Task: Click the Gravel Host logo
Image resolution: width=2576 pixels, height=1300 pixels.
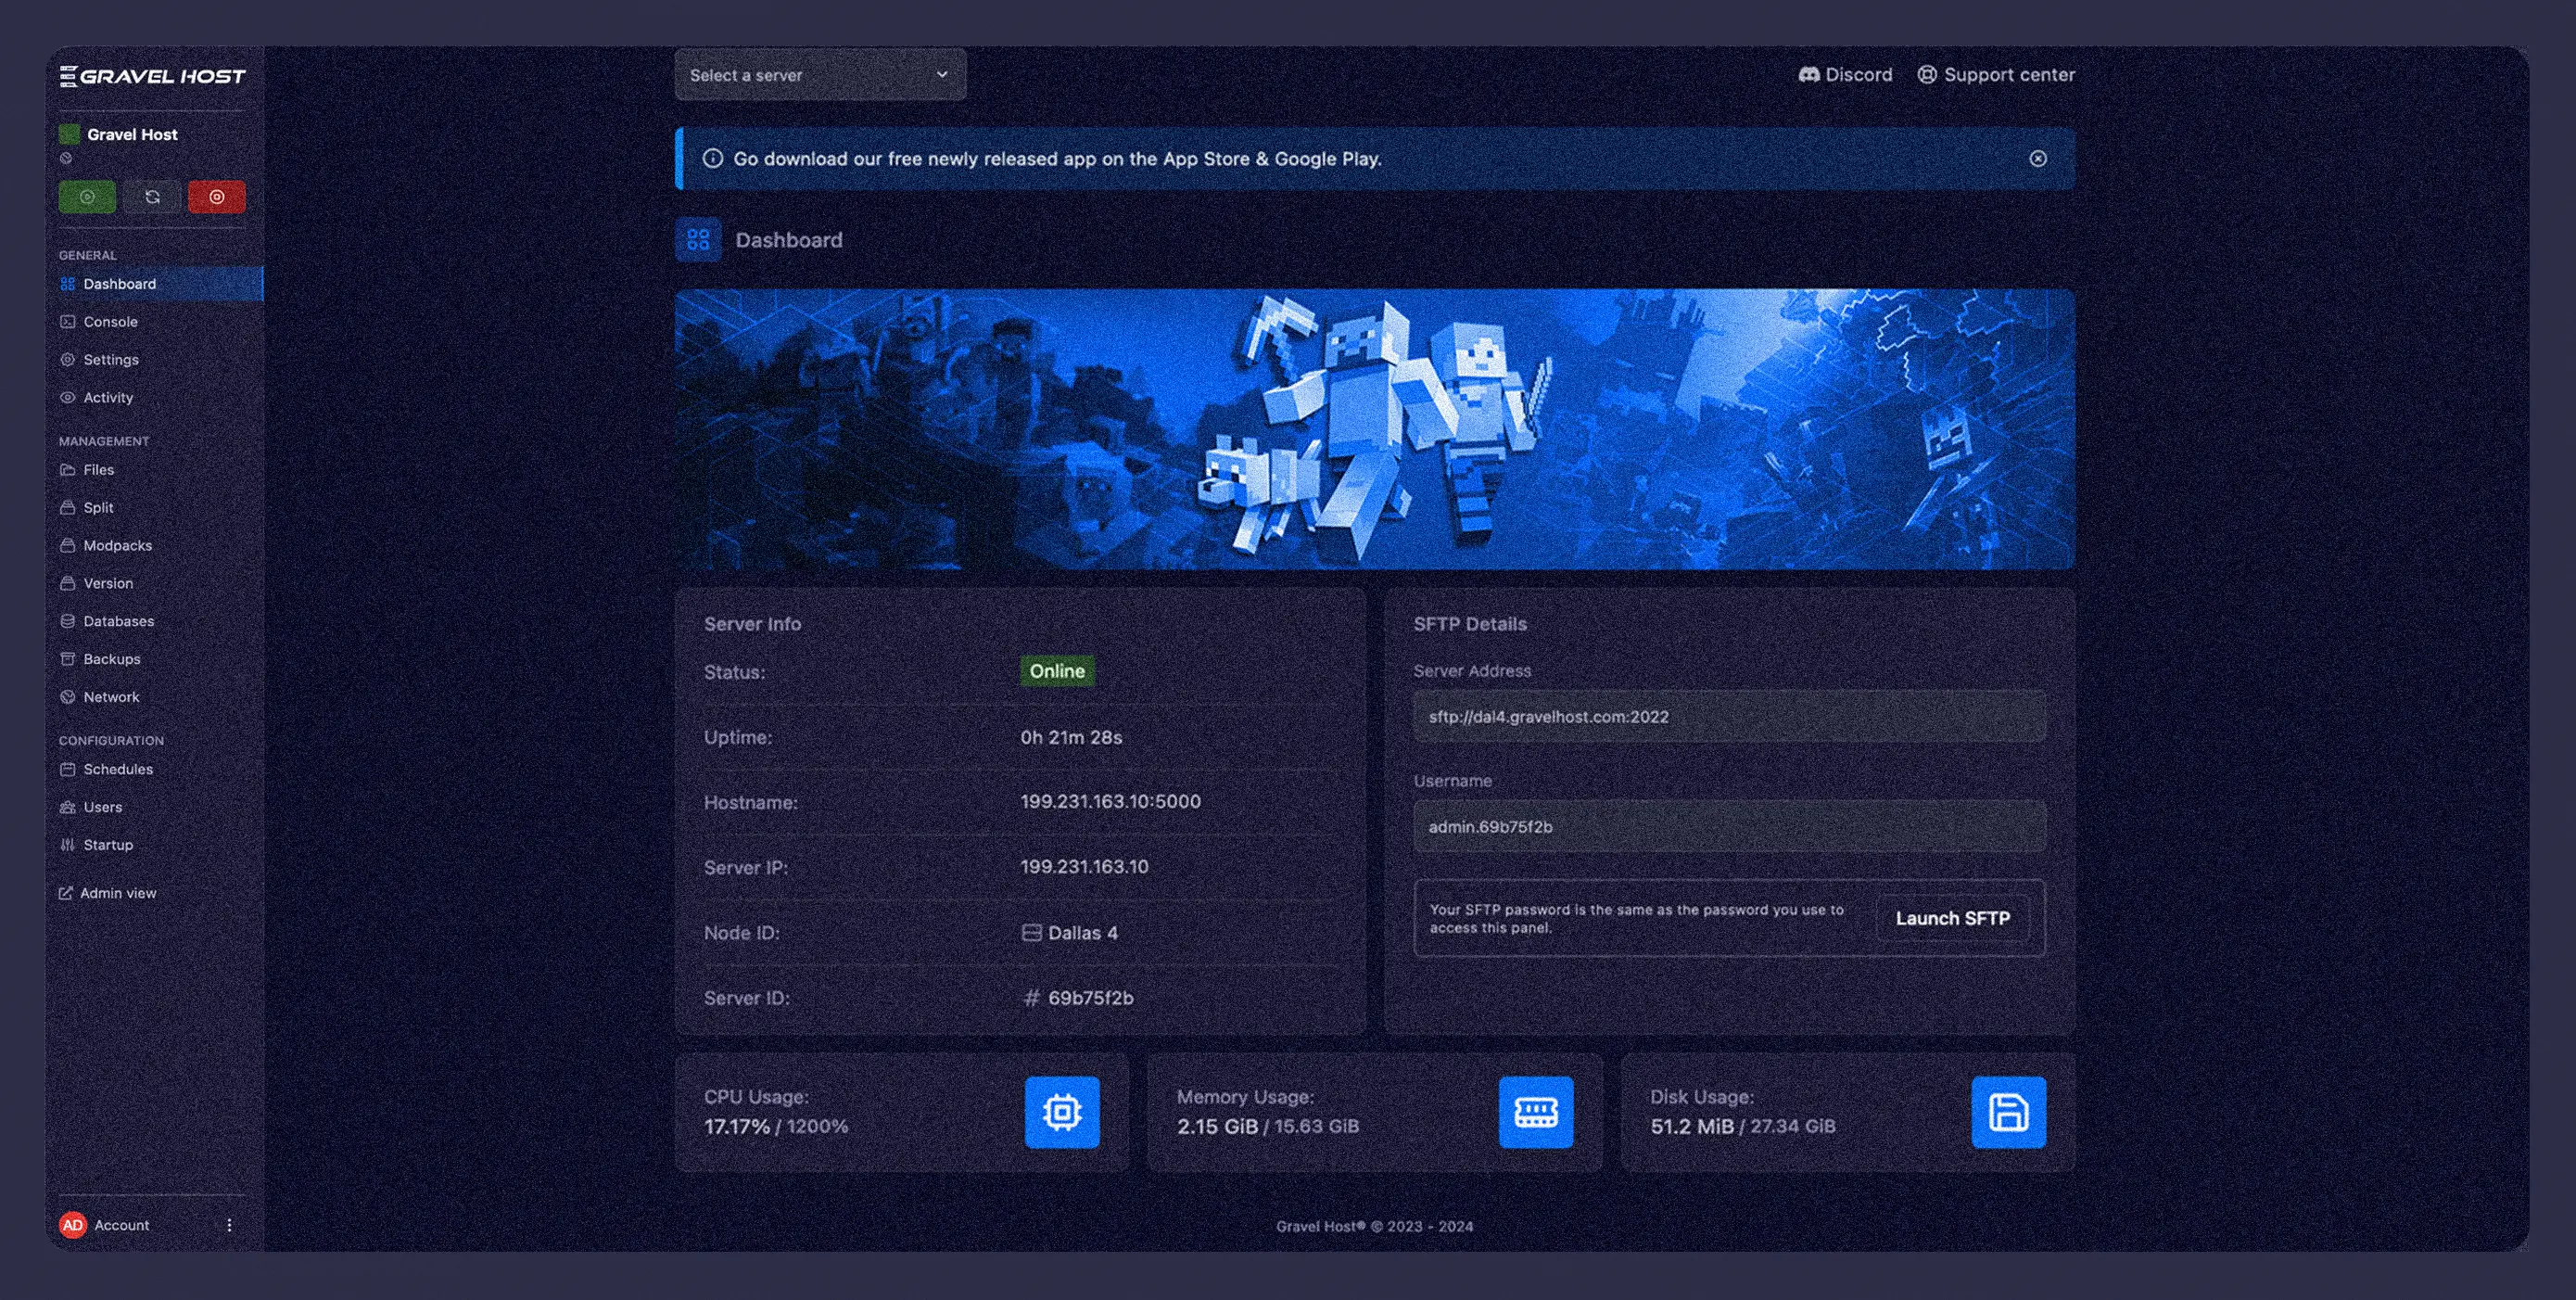Action: [153, 76]
